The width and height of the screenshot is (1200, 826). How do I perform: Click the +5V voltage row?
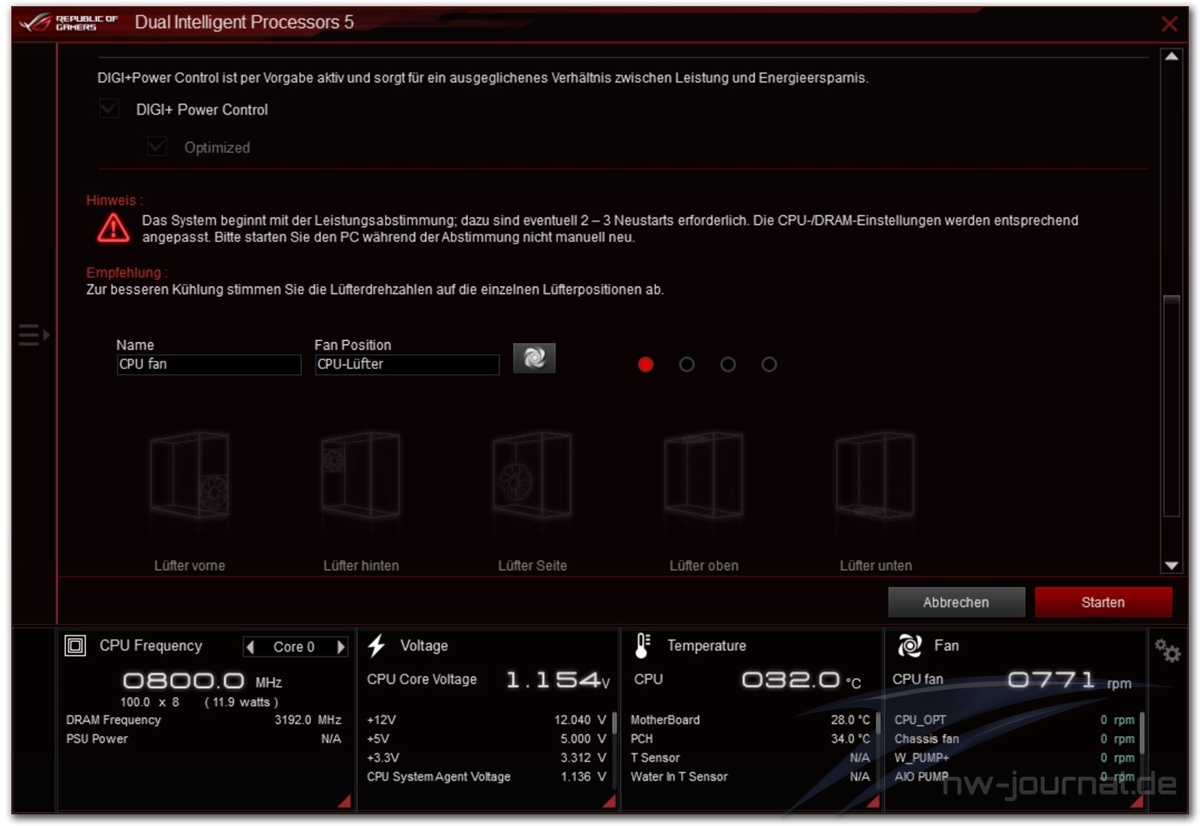tap(487, 739)
